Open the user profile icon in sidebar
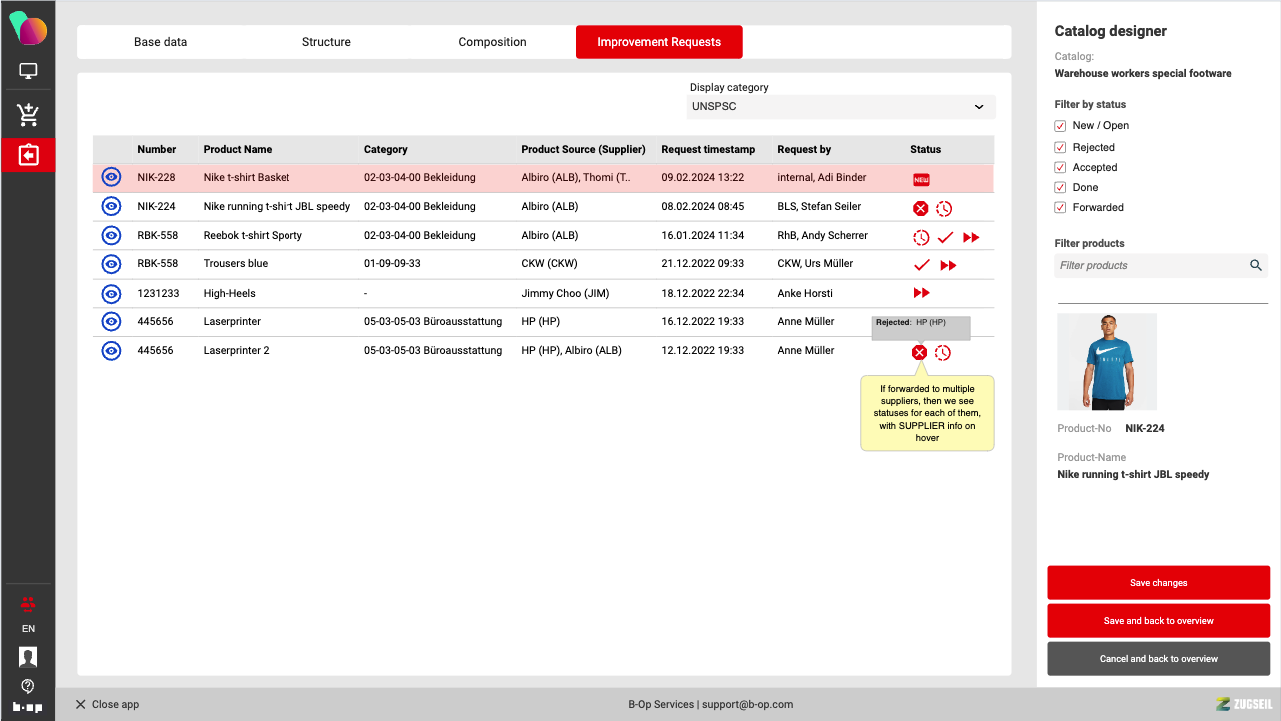 [28, 657]
